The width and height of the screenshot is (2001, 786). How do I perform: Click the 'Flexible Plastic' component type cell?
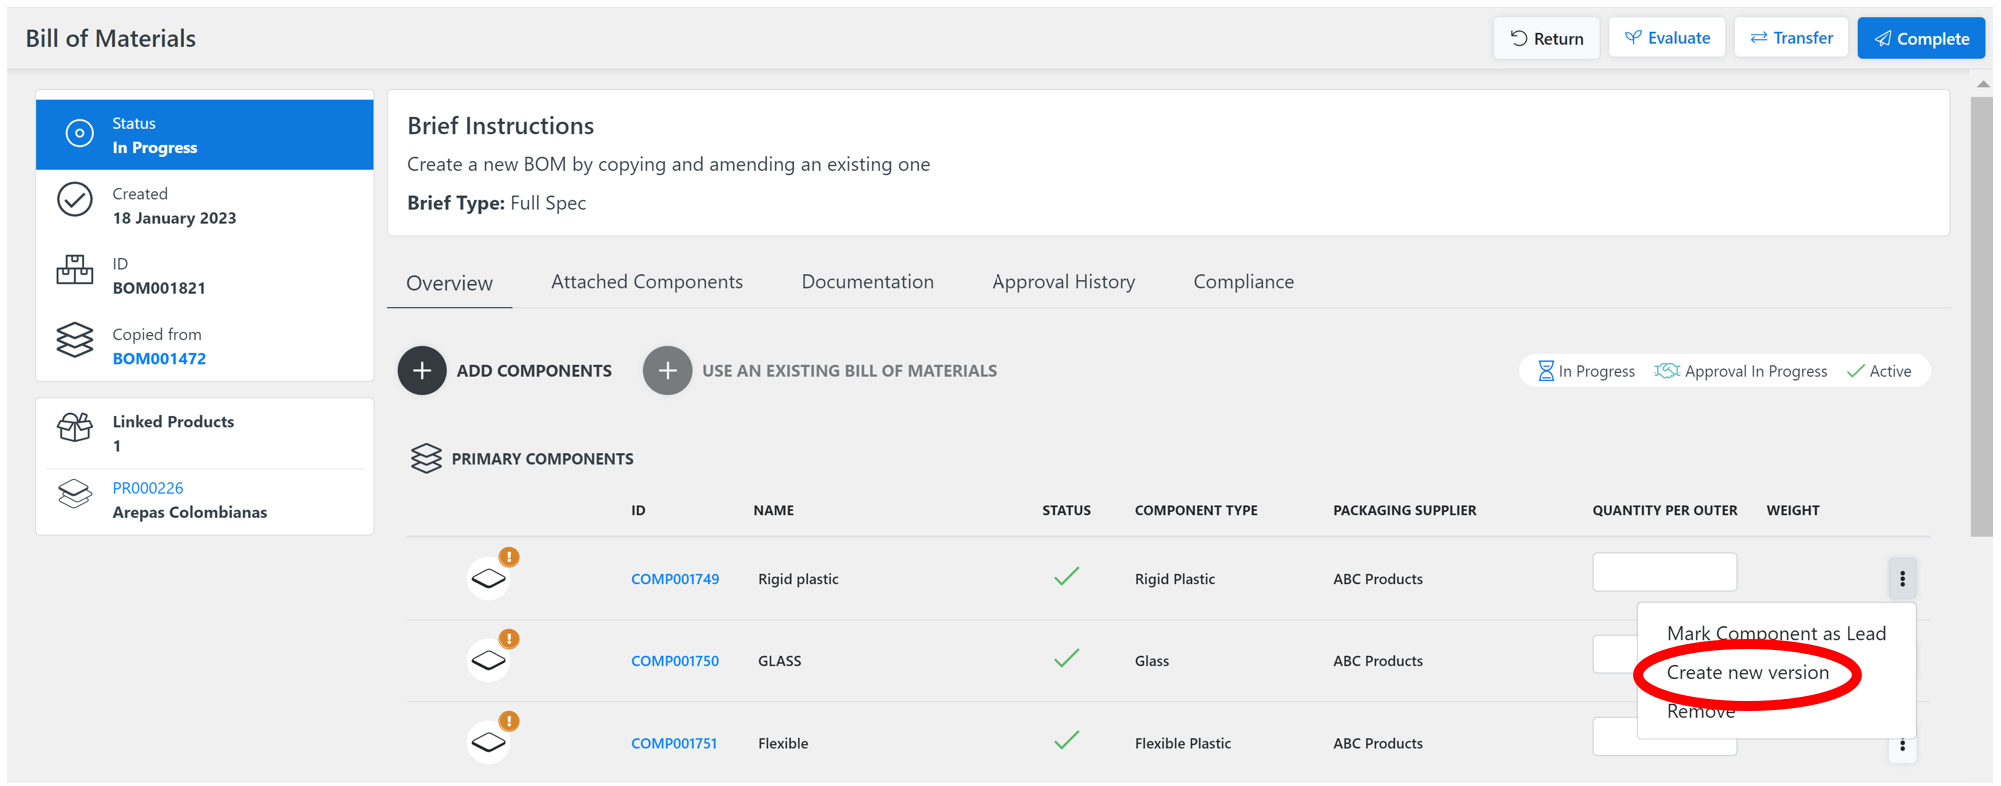1183,743
